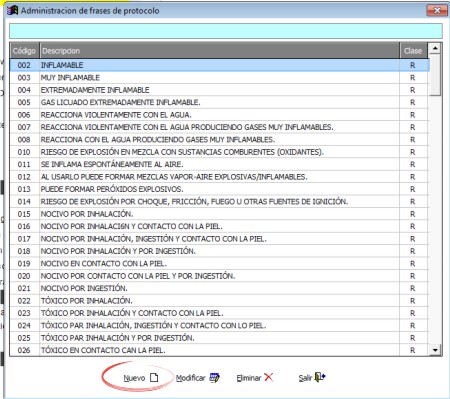This screenshot has width=450, height=399.
Task: Select row NOCIVO POR INHALACIÓN Y POR INGESTIÓN
Action: click(219, 251)
